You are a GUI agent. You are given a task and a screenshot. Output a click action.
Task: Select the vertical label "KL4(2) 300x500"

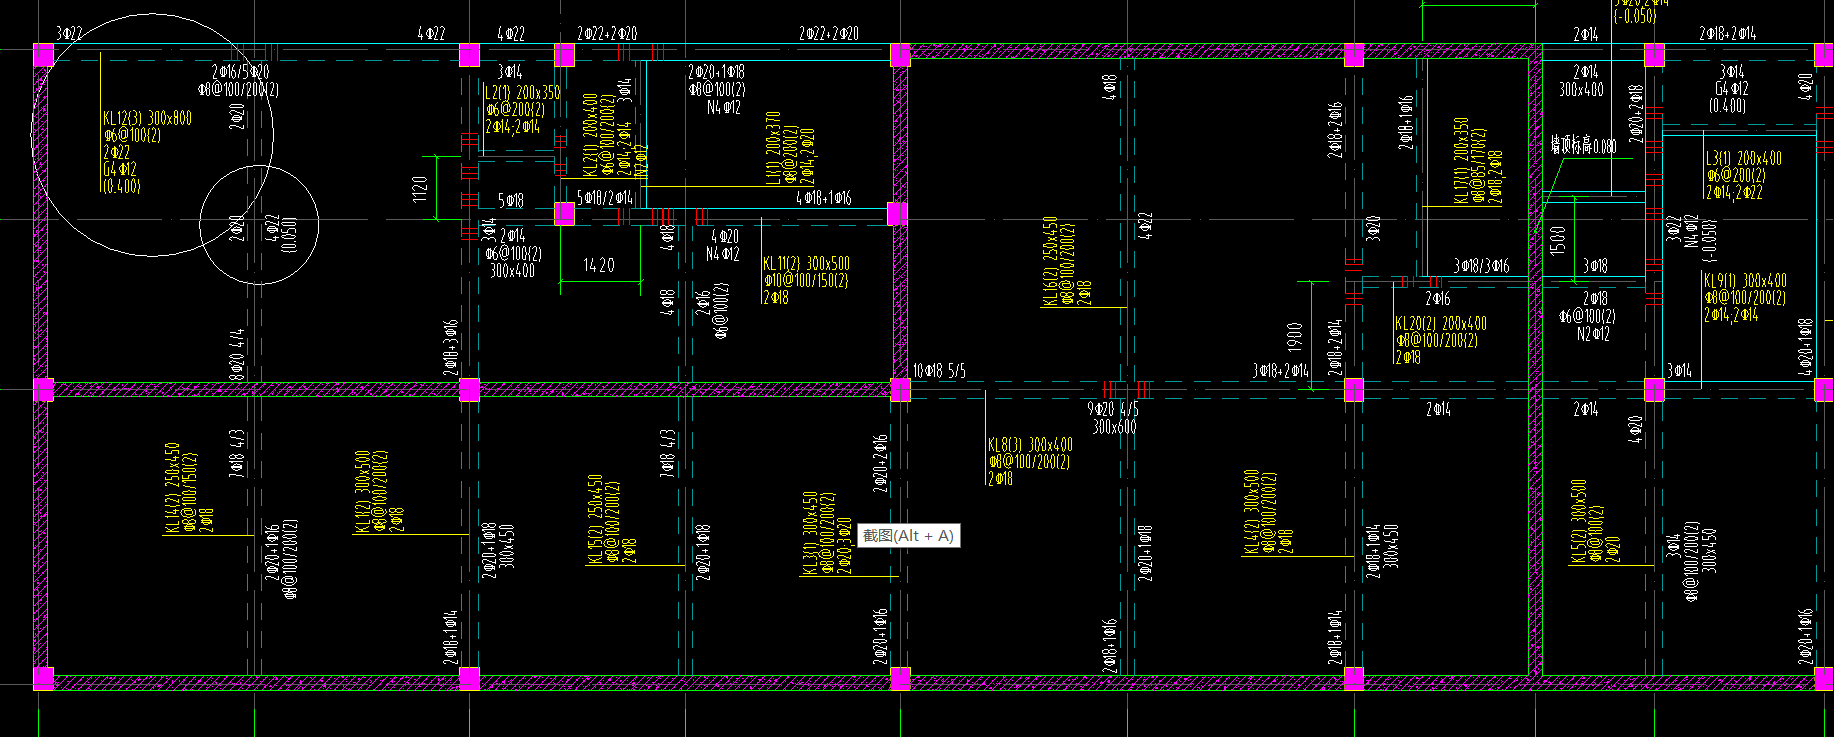(1251, 512)
